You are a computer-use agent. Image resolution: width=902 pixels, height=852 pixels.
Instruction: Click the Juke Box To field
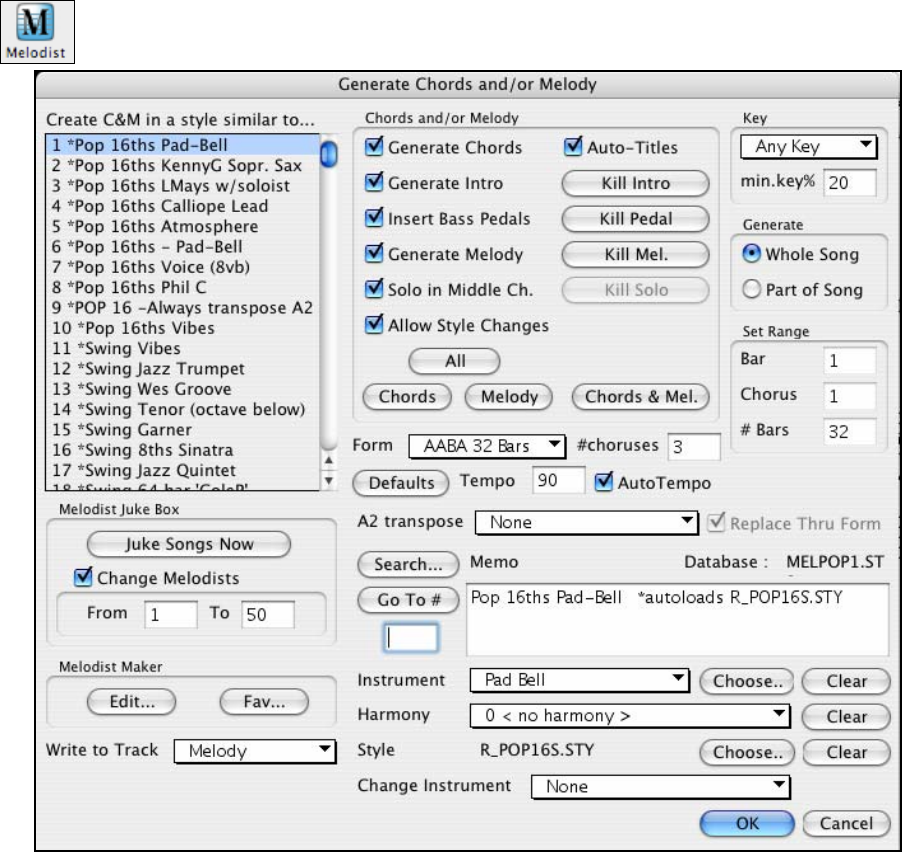(267, 614)
